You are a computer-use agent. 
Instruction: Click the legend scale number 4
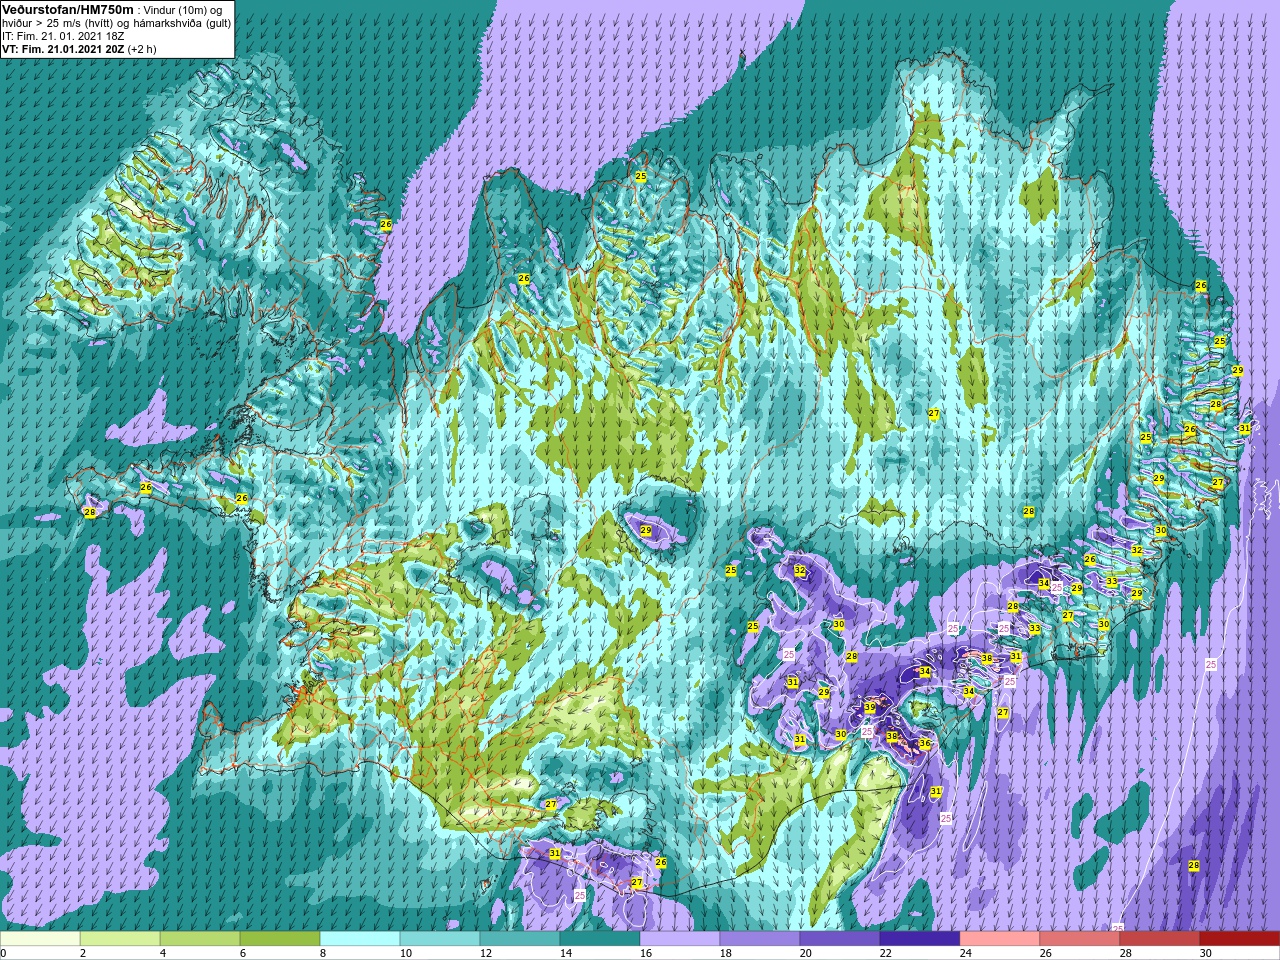pyautogui.click(x=163, y=953)
